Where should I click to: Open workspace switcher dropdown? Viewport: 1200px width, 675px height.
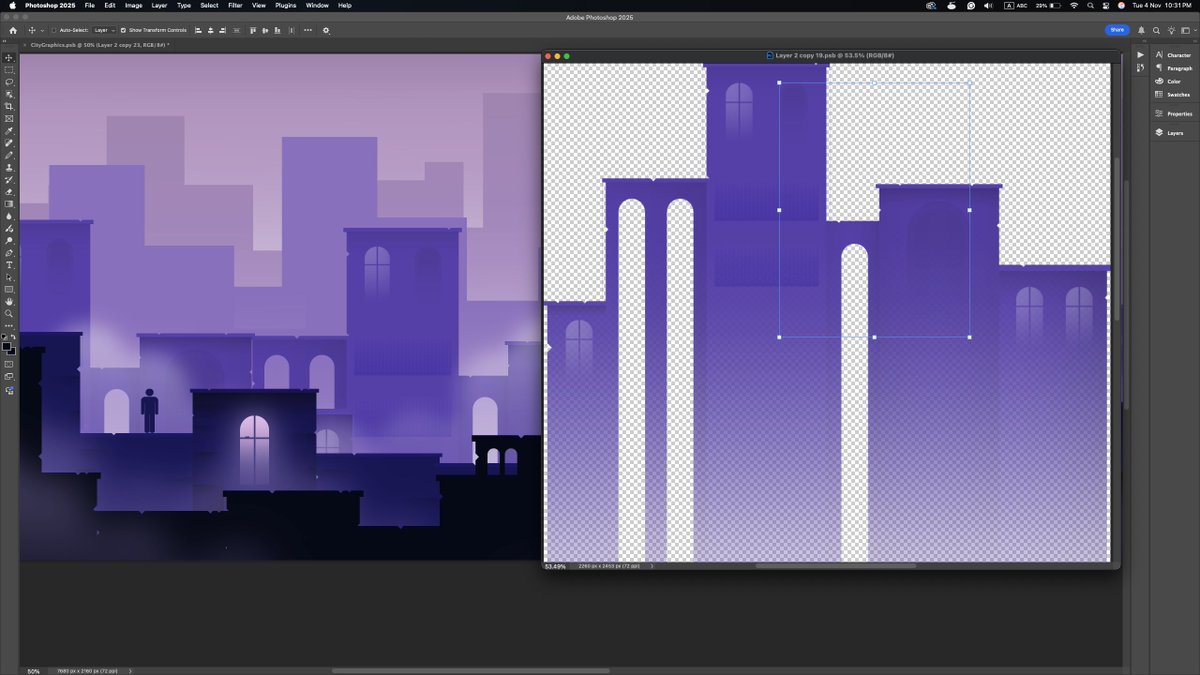(x=1187, y=30)
